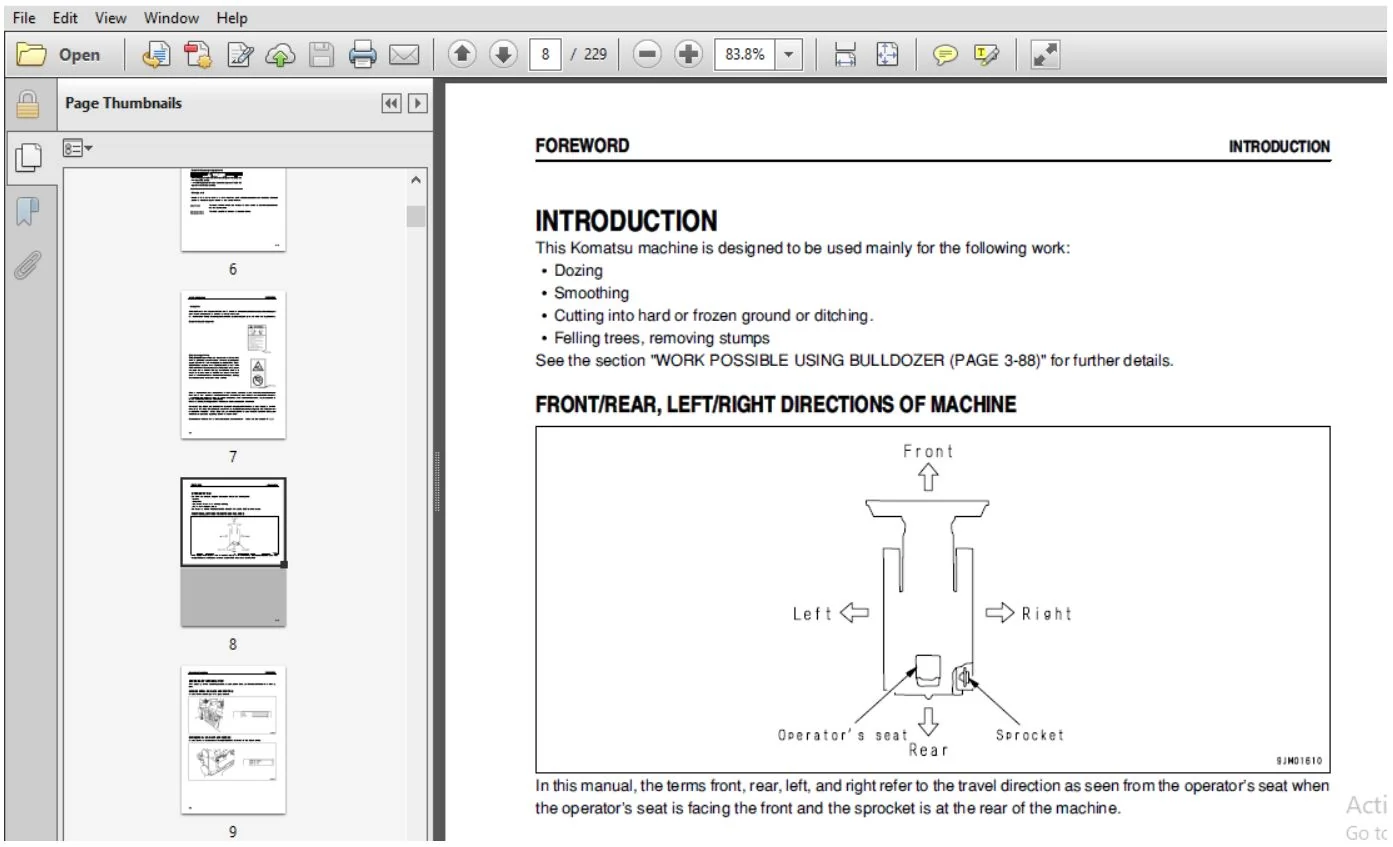Open the Page Thumbnails panel icon
This screenshot has height=847, width=1393.
(28, 158)
